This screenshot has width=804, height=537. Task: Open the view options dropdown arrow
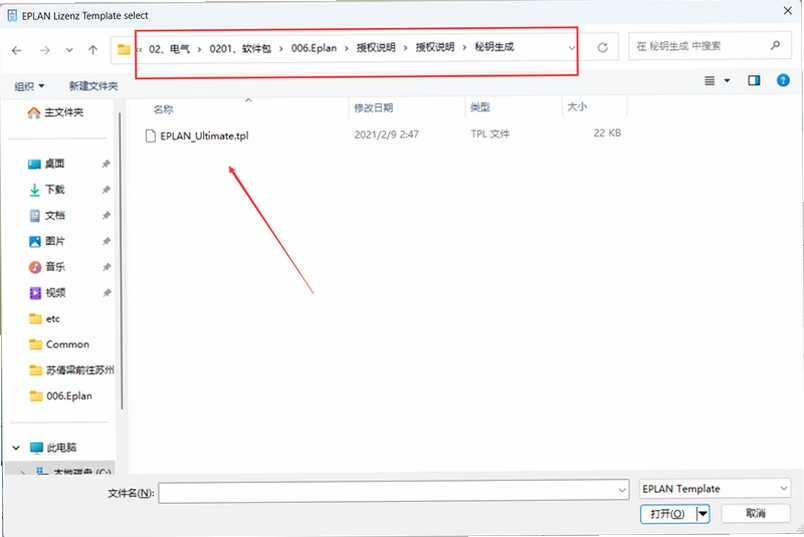(x=727, y=81)
